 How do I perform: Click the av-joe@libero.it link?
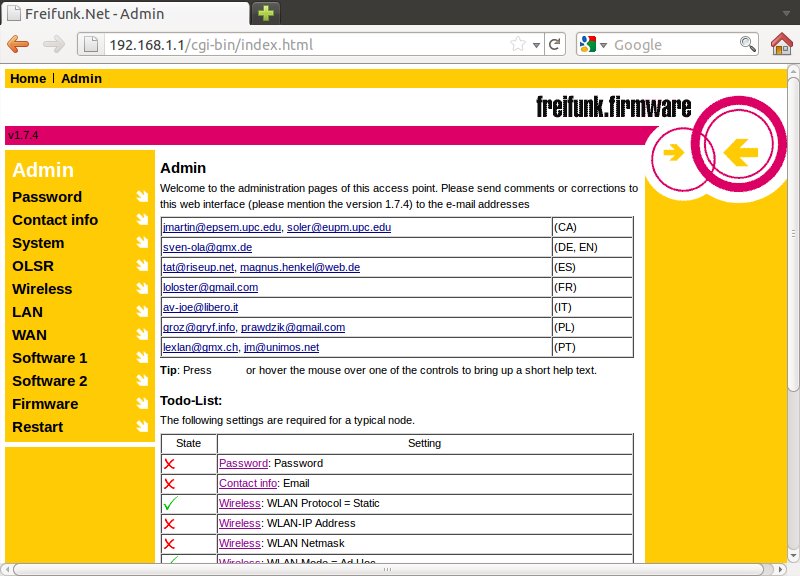[201, 307]
